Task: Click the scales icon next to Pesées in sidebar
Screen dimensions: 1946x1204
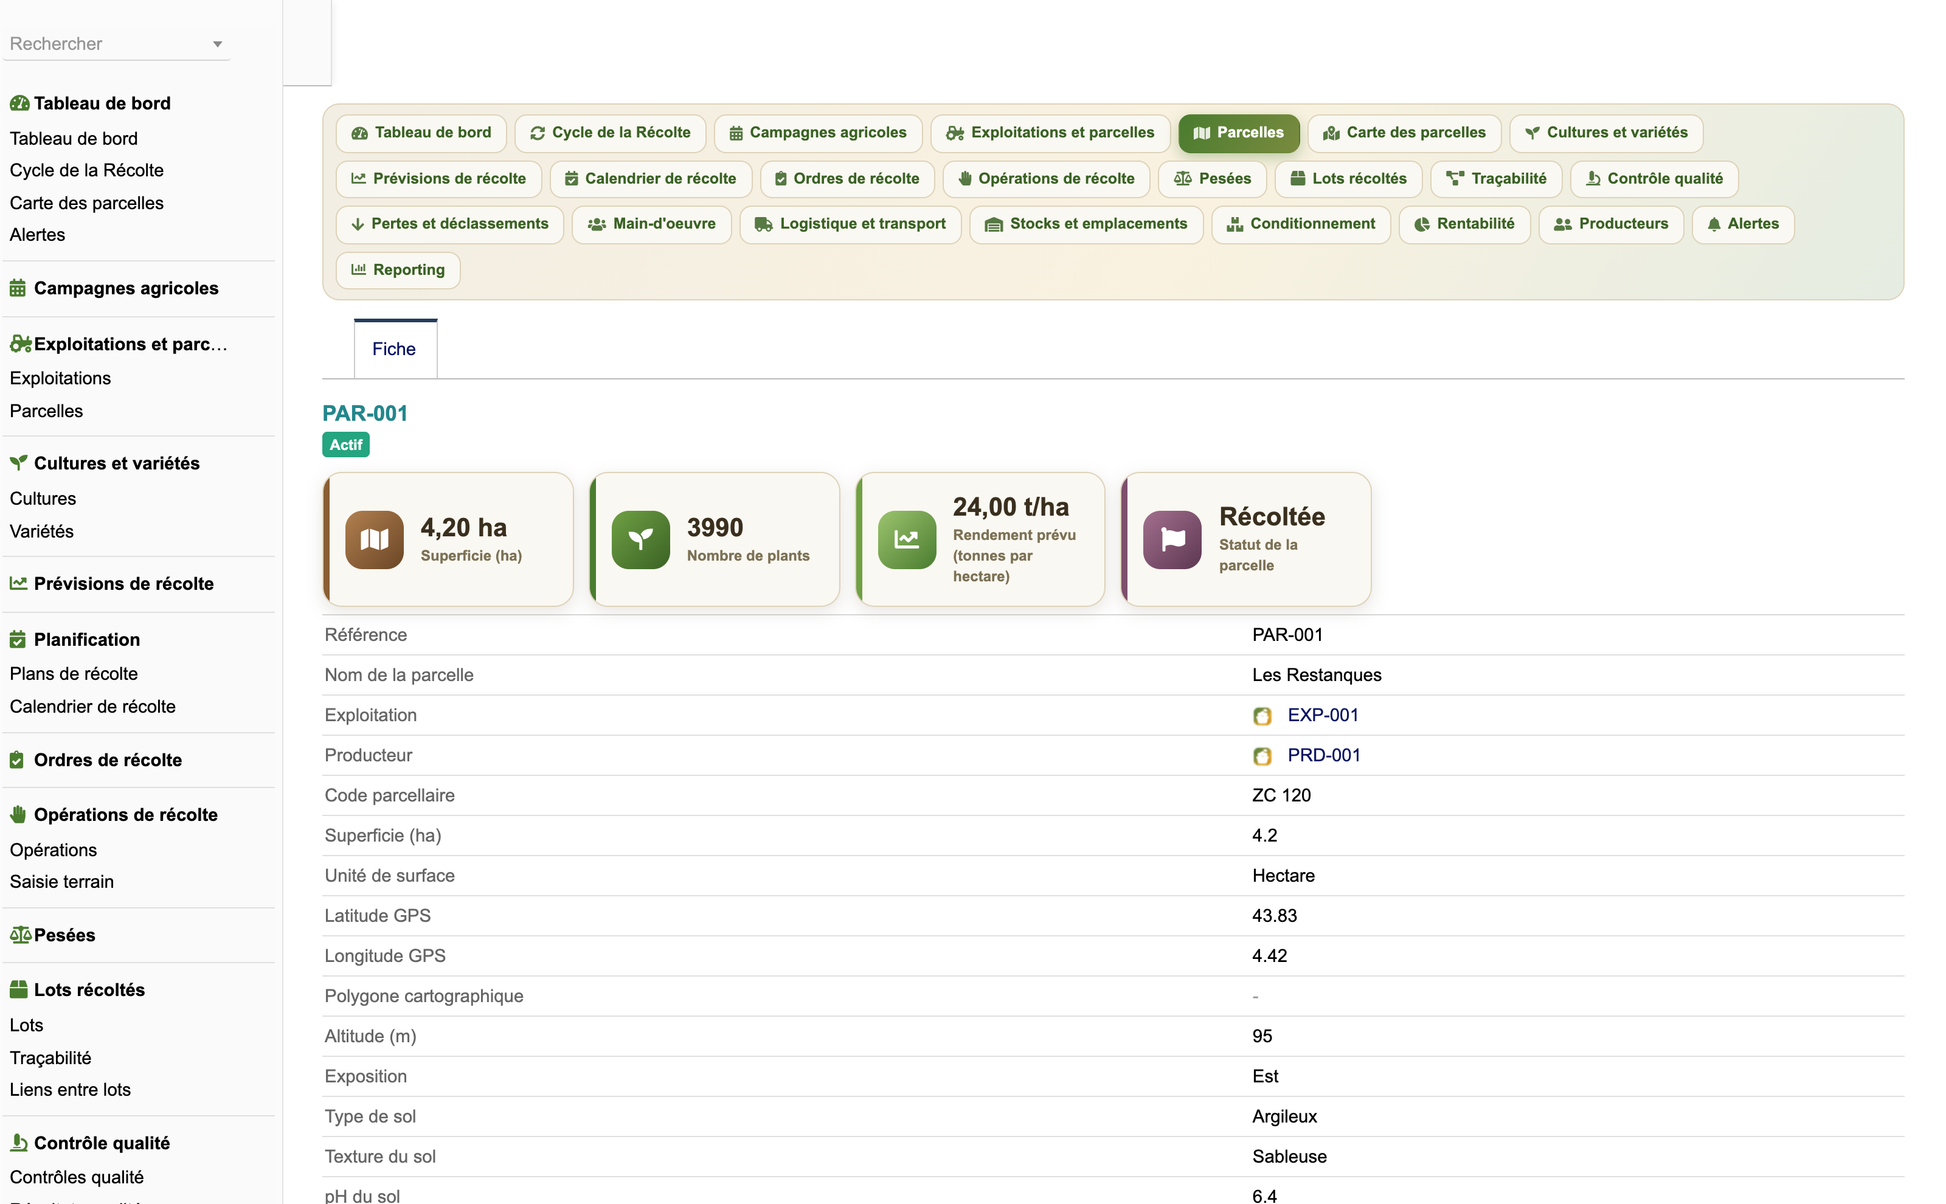Action: click(x=20, y=935)
